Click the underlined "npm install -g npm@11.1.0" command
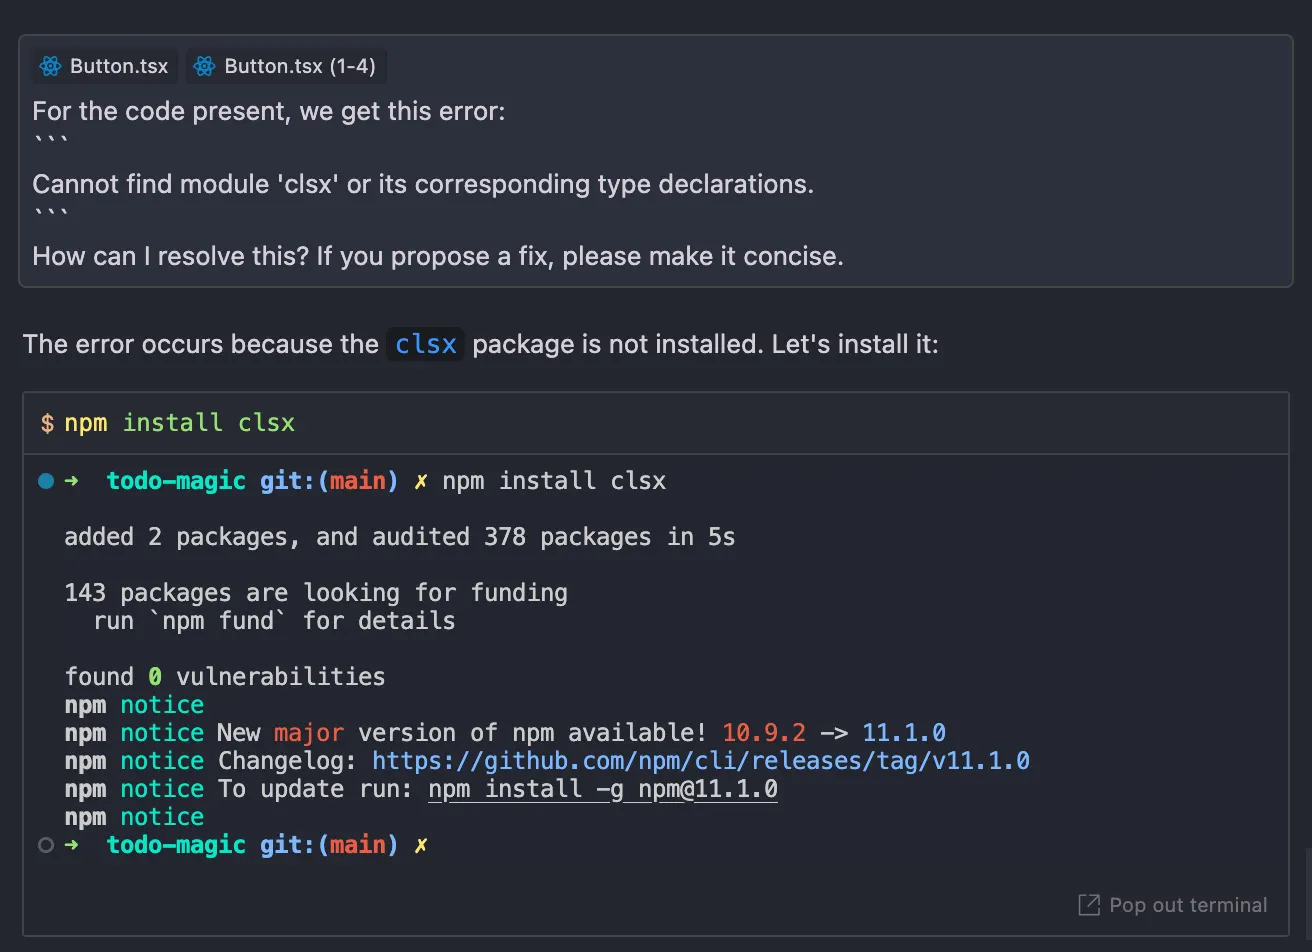Screen dimensions: 1312x952 [603, 789]
